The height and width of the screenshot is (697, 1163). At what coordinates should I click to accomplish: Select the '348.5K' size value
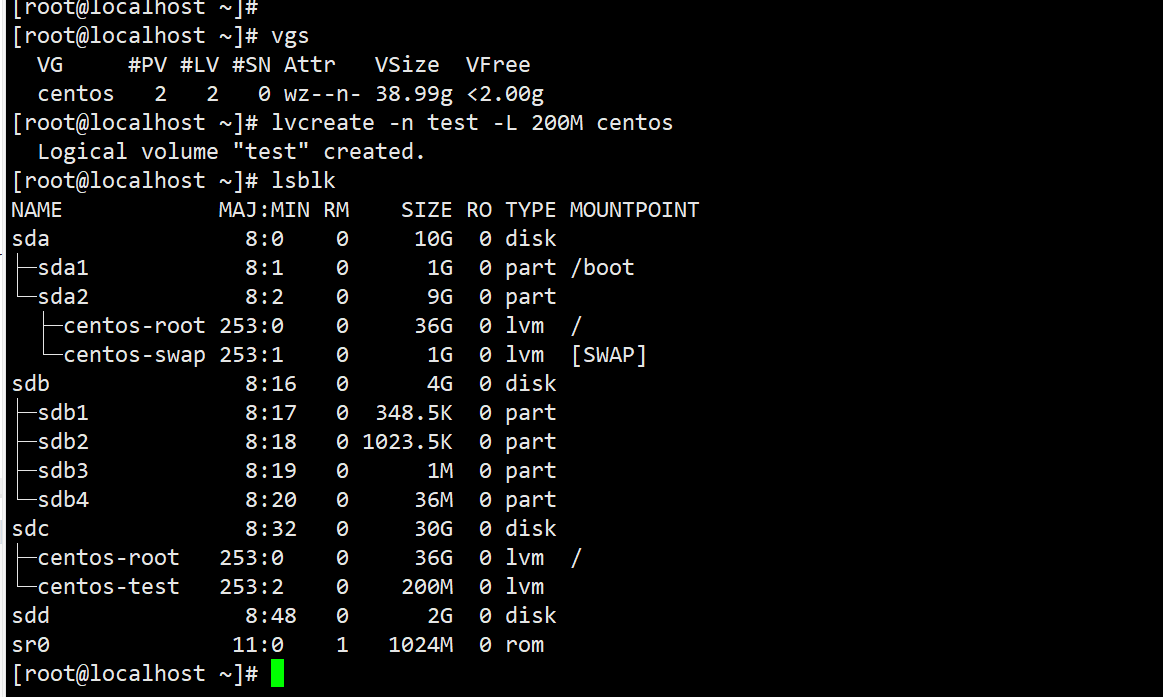[414, 412]
